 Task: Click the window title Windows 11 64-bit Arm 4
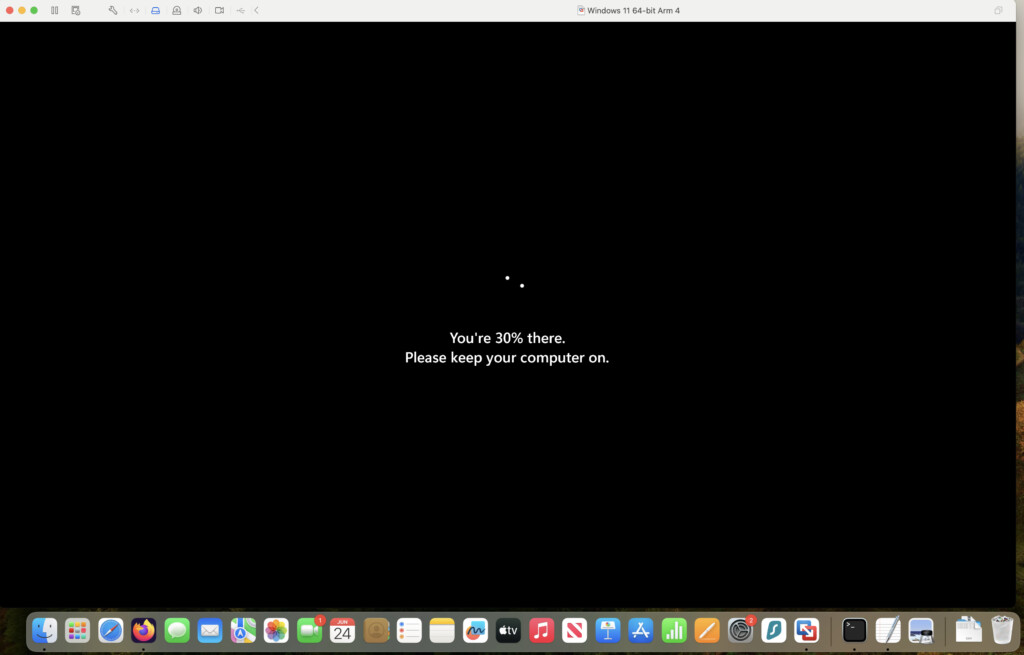[x=633, y=10]
